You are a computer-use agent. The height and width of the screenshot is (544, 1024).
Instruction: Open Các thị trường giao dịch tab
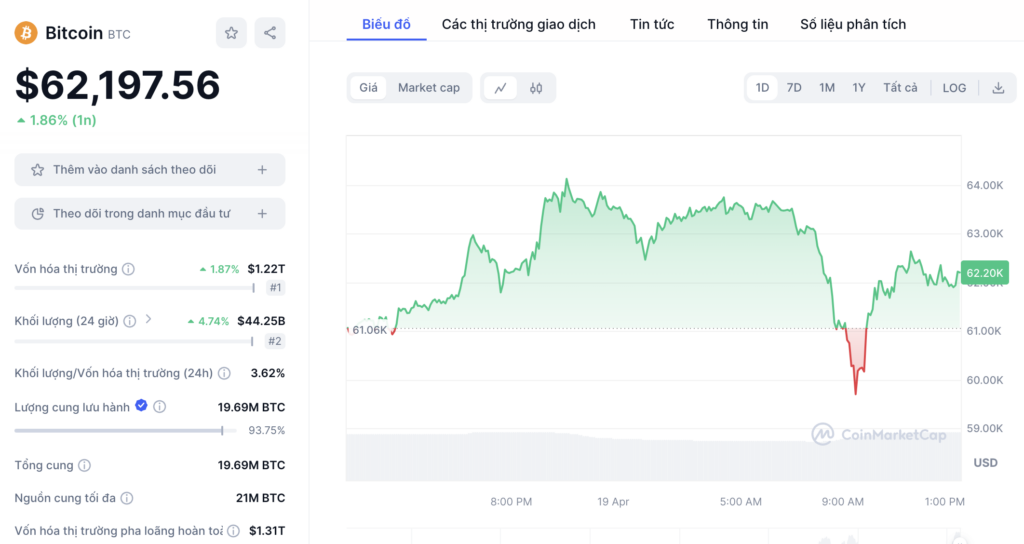click(x=519, y=24)
